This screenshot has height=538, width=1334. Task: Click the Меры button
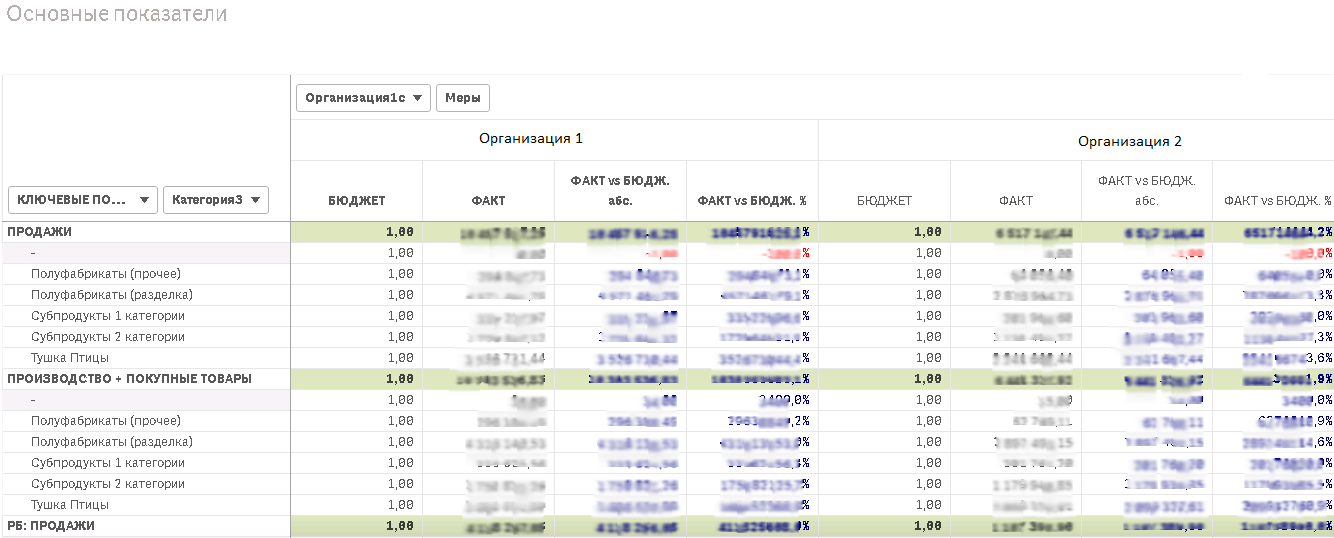pos(463,98)
